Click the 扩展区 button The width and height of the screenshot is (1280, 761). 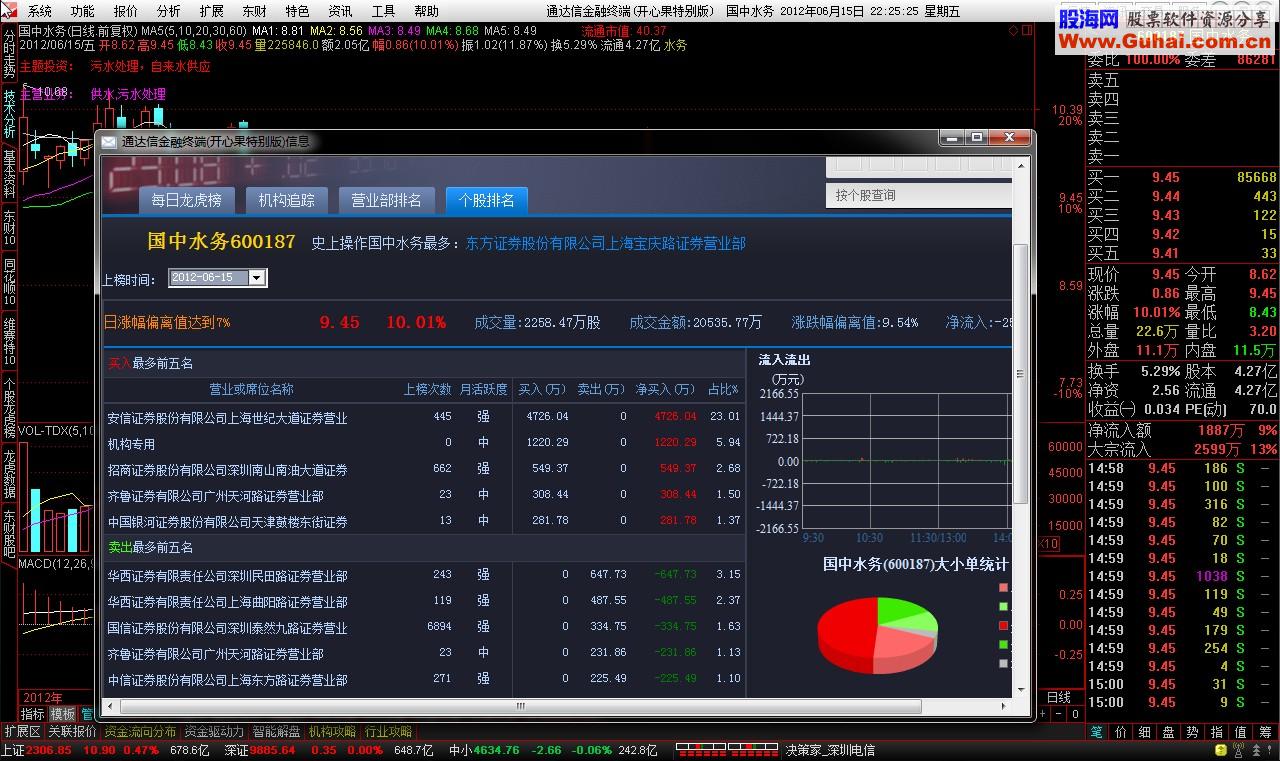(x=23, y=732)
